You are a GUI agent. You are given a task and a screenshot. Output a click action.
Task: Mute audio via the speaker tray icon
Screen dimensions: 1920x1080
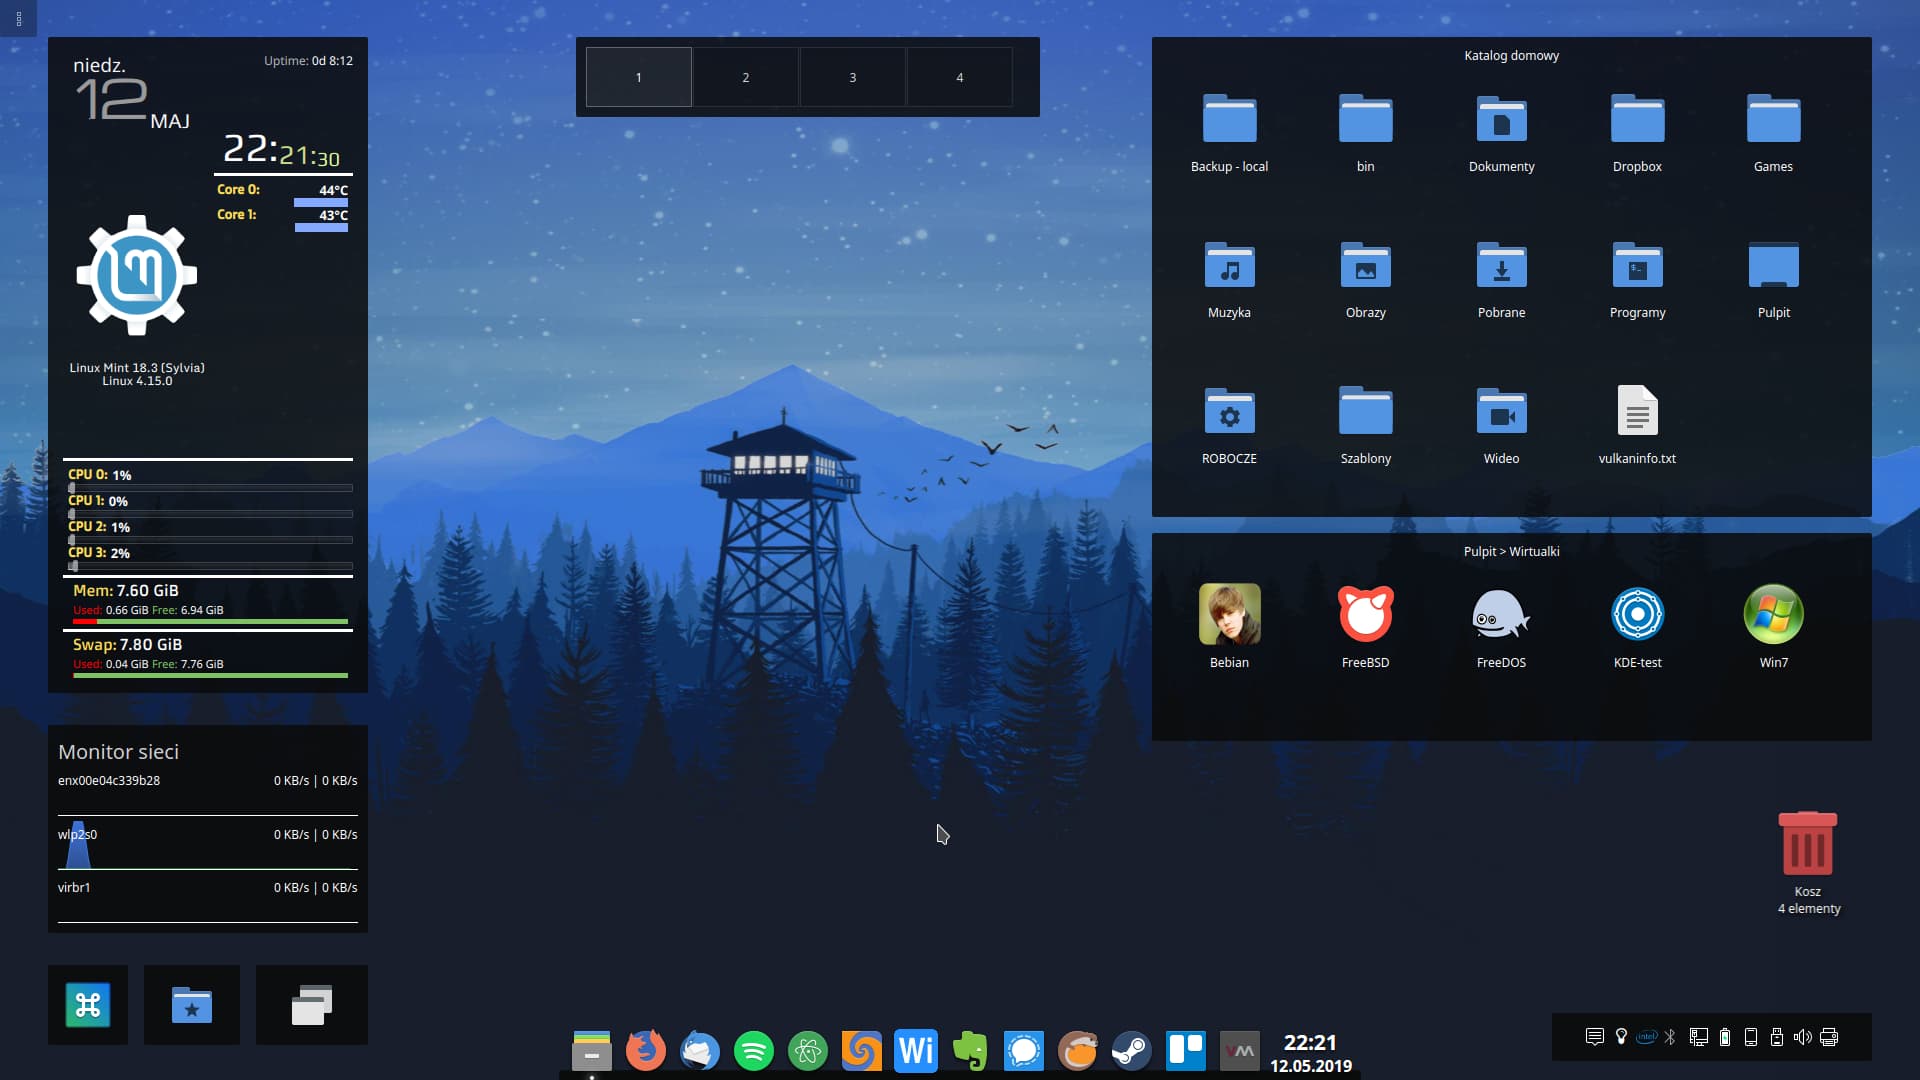(x=1803, y=1037)
